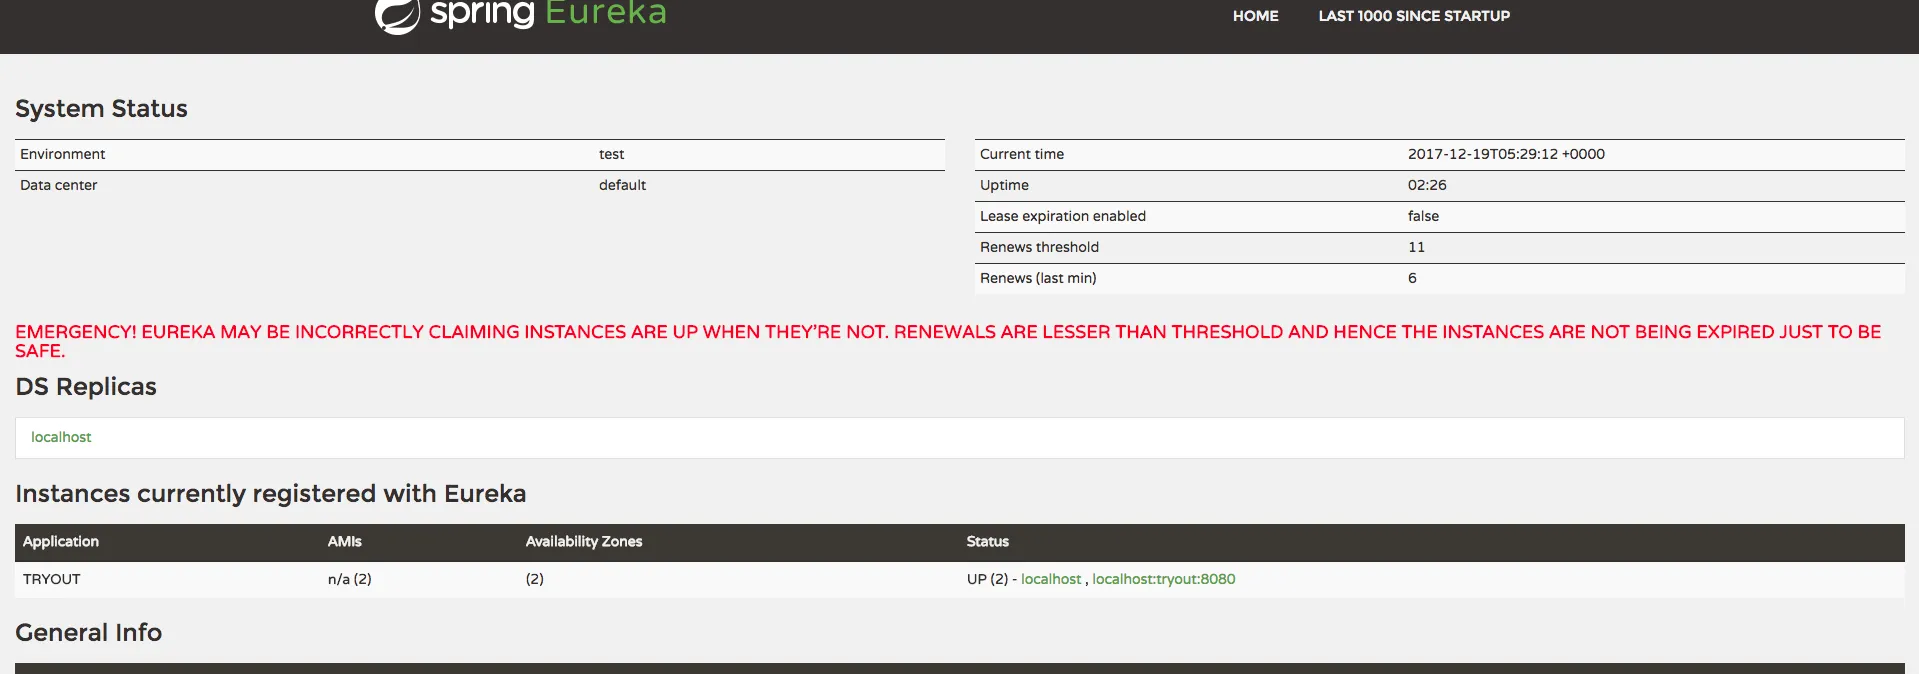Image resolution: width=1919 pixels, height=674 pixels.
Task: Select the DS Replicas heading
Action: 86,386
